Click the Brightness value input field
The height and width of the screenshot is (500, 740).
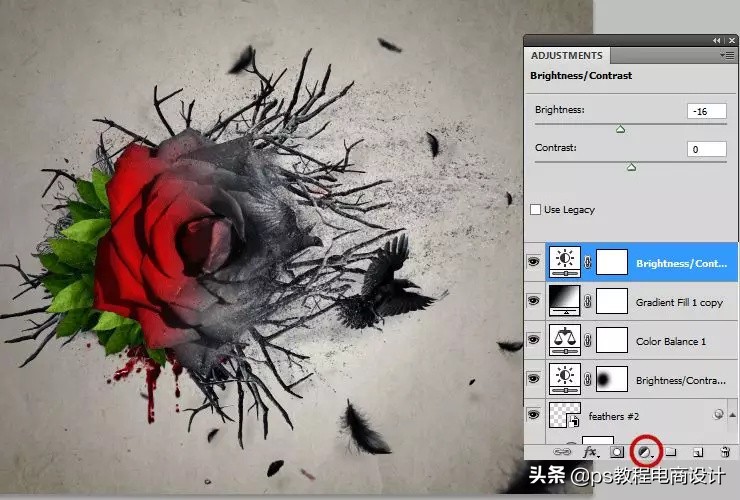[706, 111]
